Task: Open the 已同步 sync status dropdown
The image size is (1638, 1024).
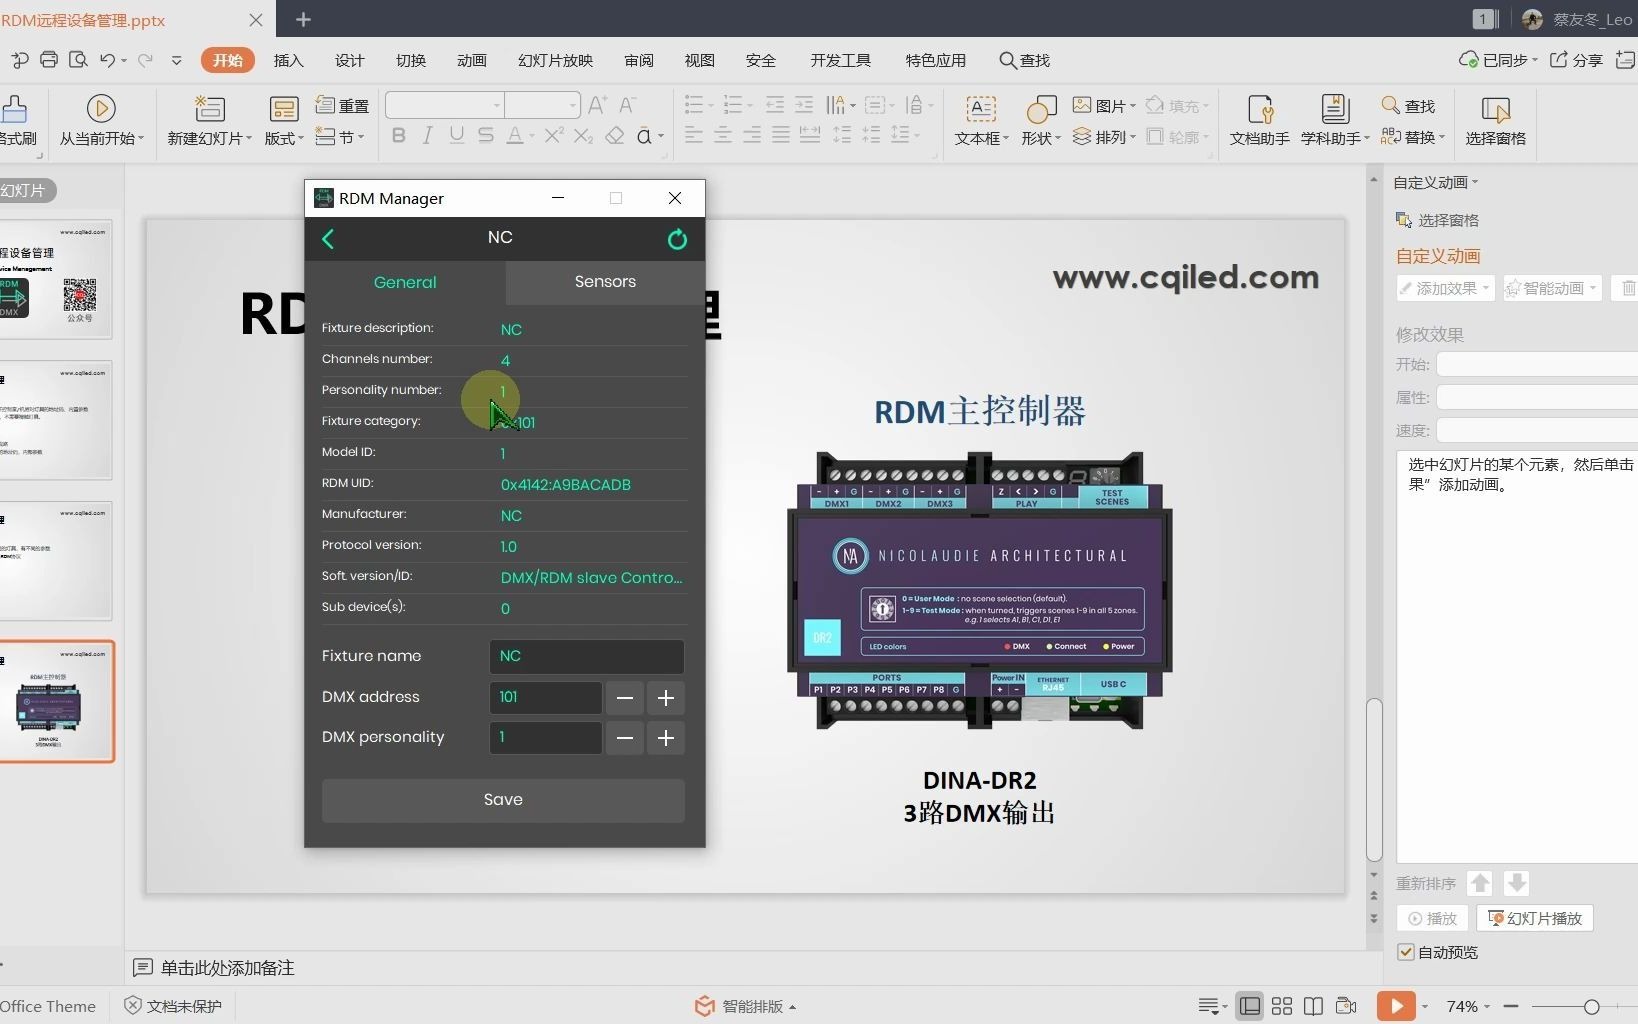Action: [x=1498, y=60]
